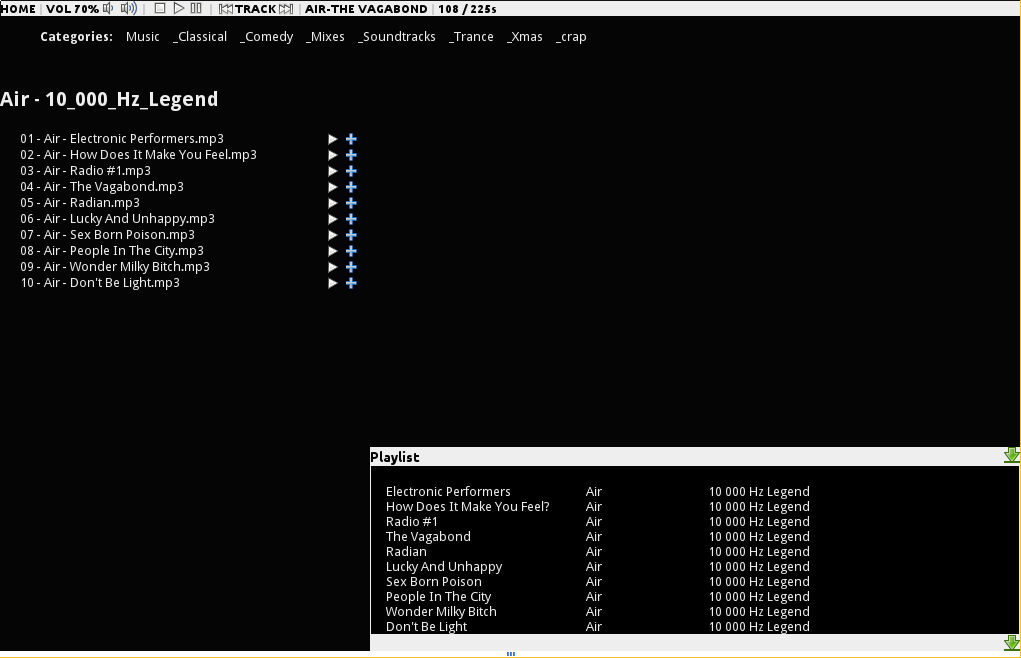Click file name 01 - Air - Electronic Performers.mp3
The image size is (1021, 658).
click(122, 139)
